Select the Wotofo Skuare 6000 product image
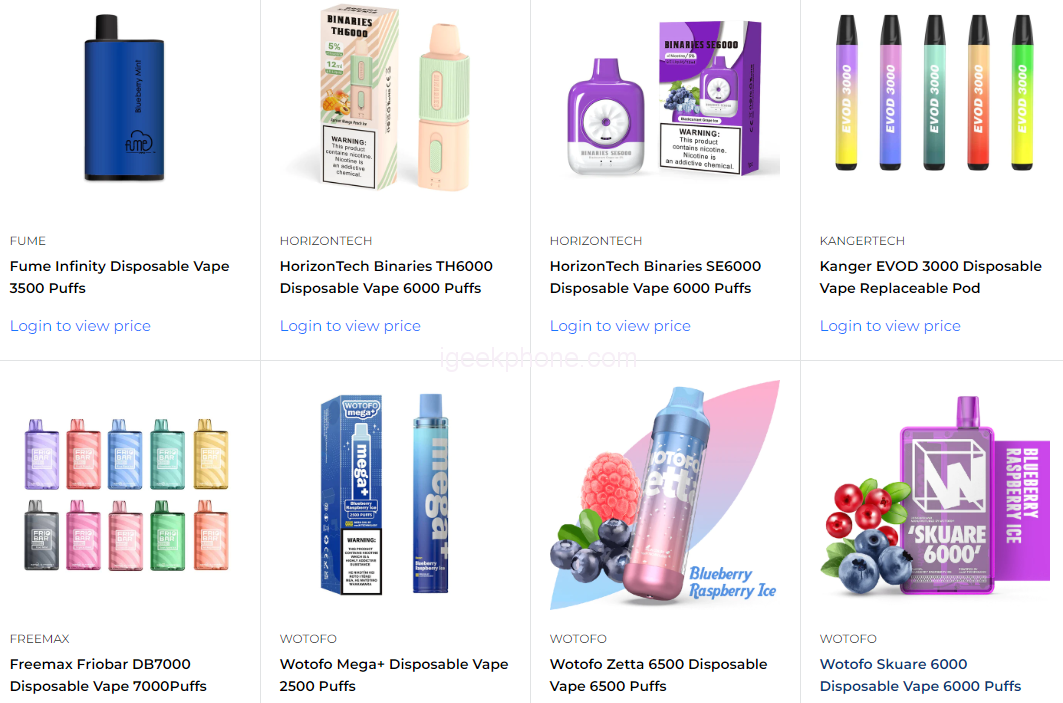 (x=935, y=496)
